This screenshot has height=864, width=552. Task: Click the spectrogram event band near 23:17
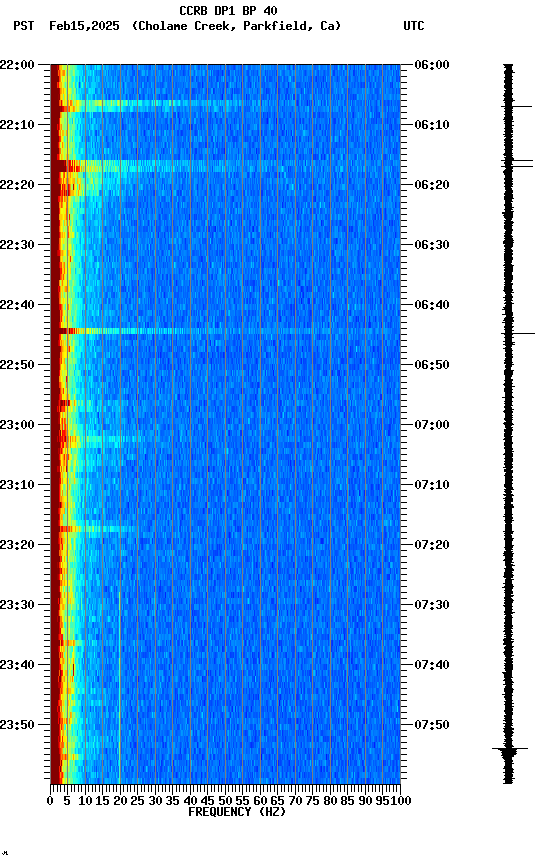95,529
